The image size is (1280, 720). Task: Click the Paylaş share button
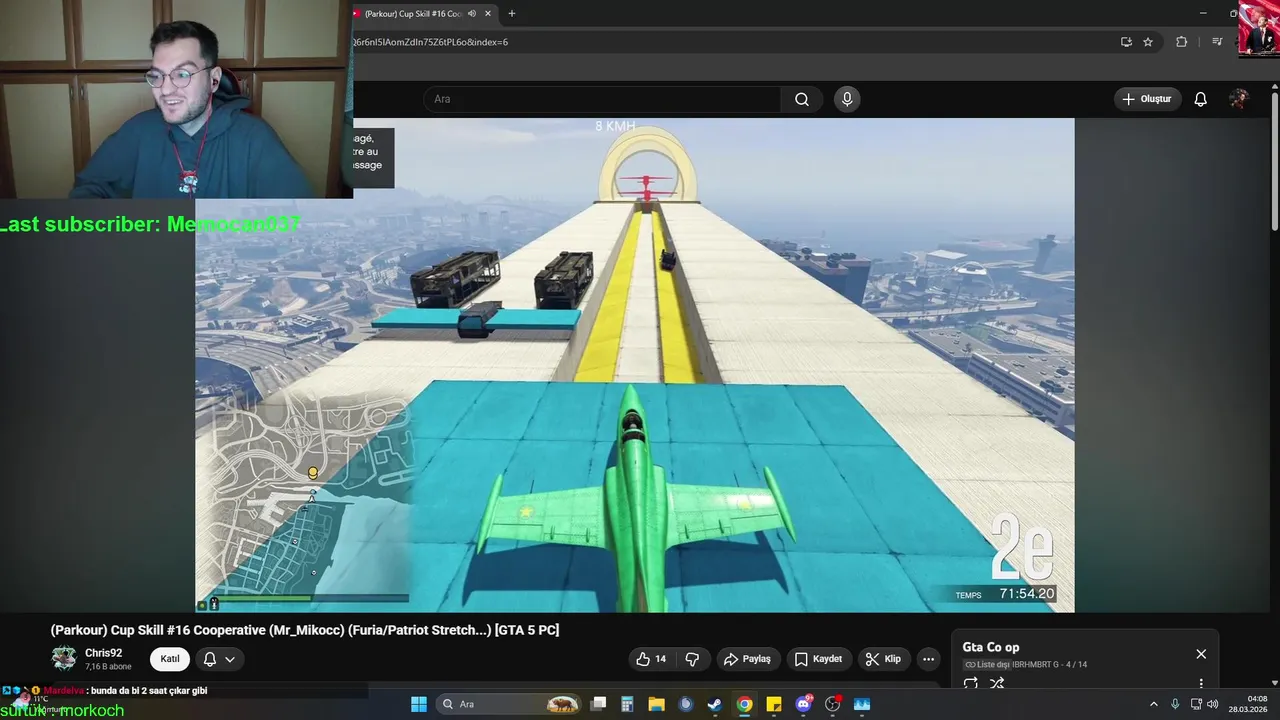[x=747, y=659]
